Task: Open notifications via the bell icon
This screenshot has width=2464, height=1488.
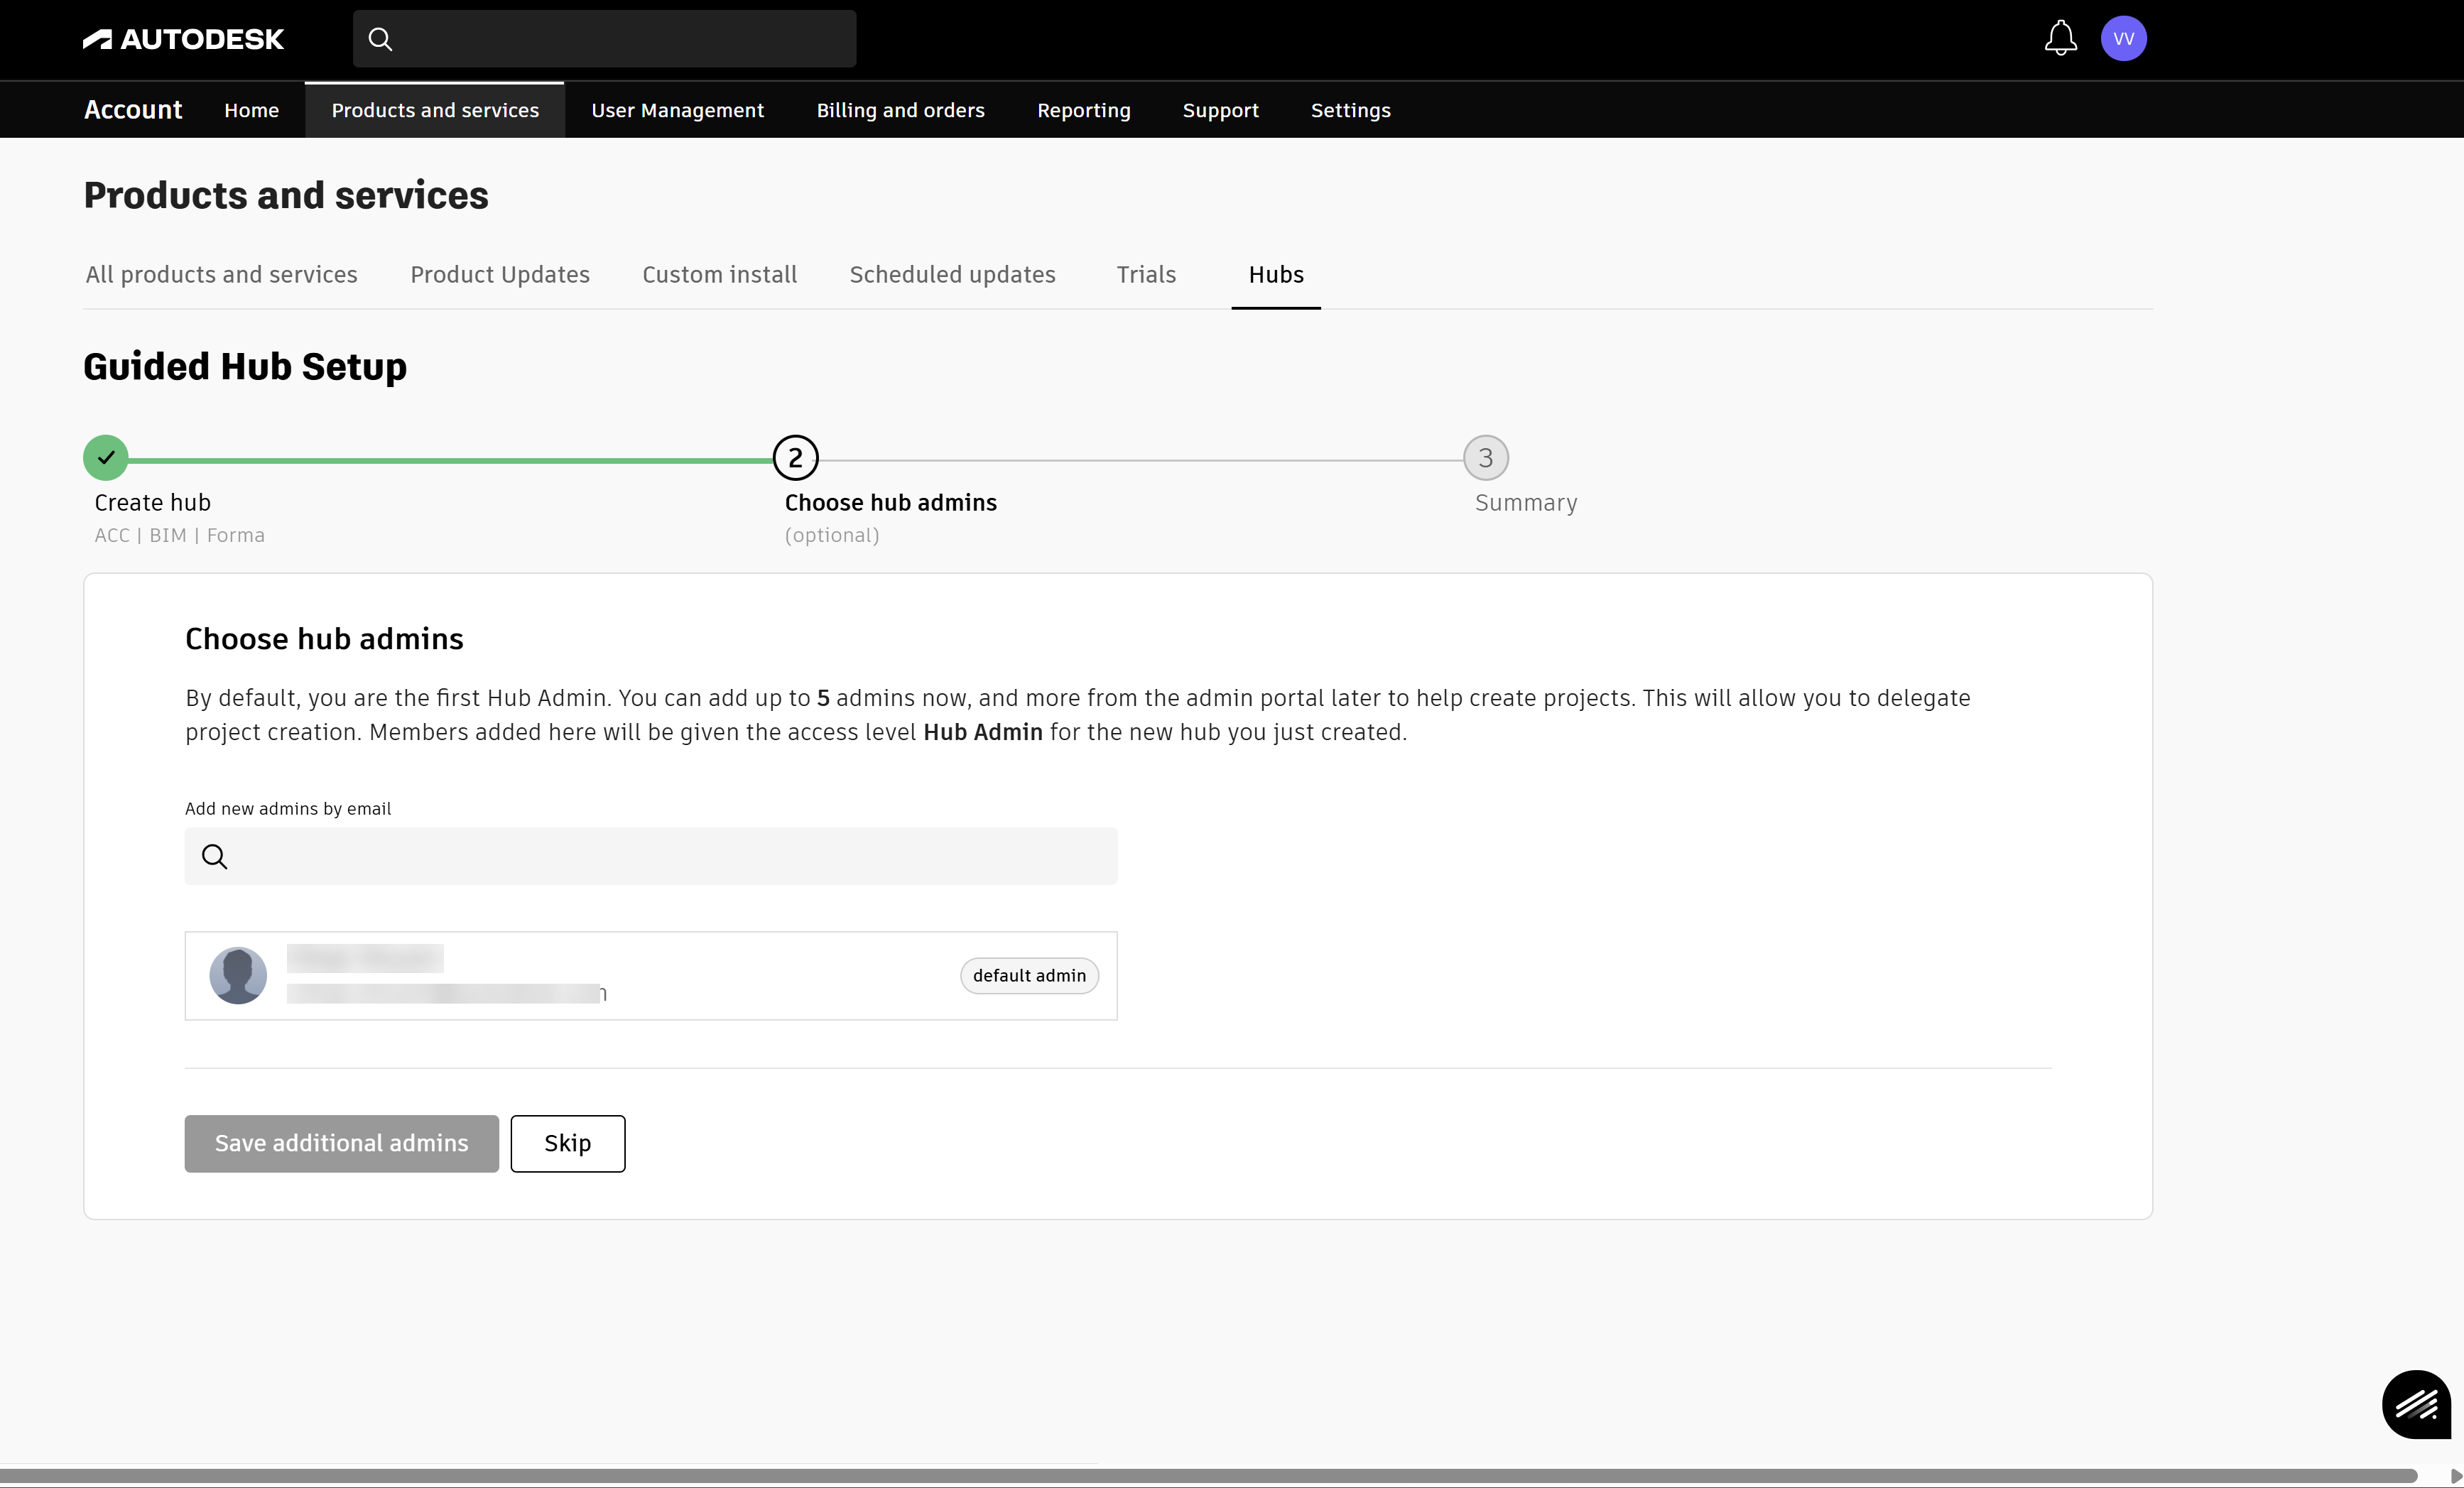Action: (x=2059, y=39)
